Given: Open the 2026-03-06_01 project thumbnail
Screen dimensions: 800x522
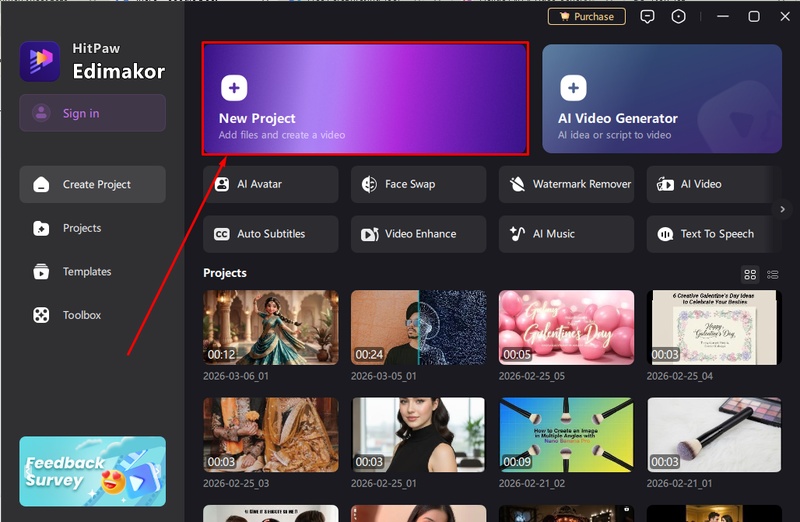Looking at the screenshot, I should (270, 327).
